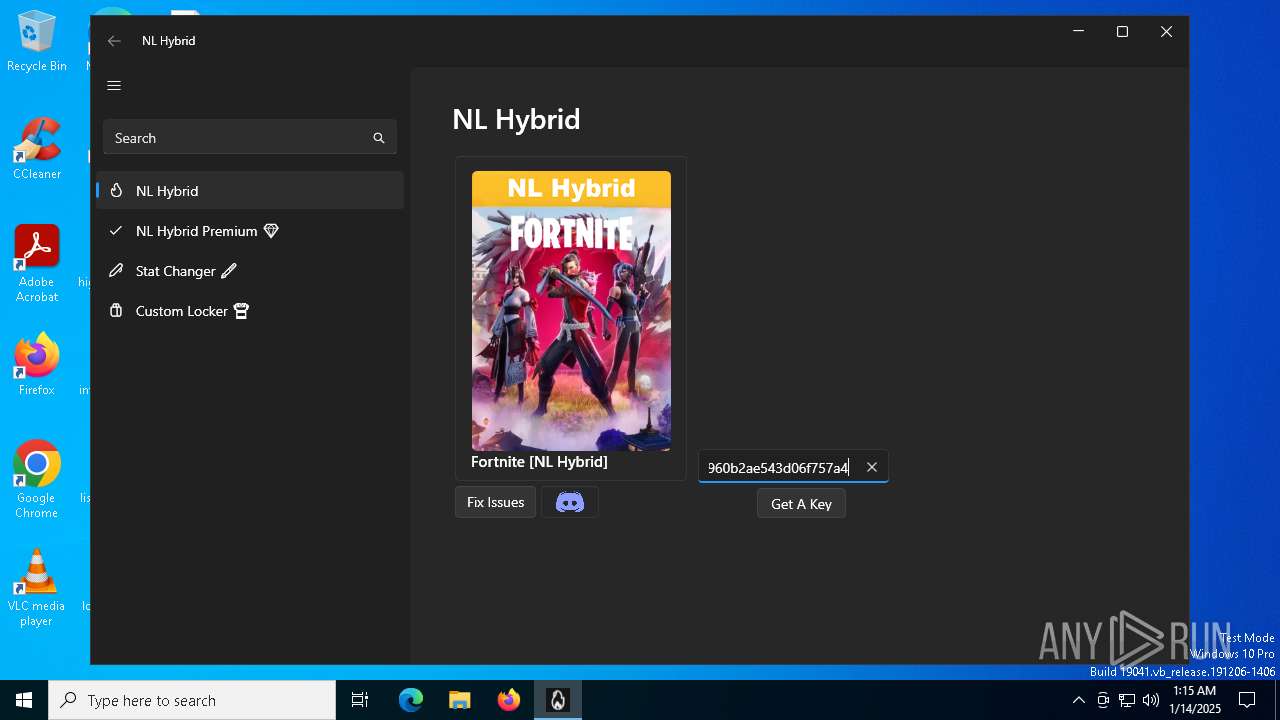Open the NL Hybrid Premium page
This screenshot has height=720, width=1280.
[250, 230]
